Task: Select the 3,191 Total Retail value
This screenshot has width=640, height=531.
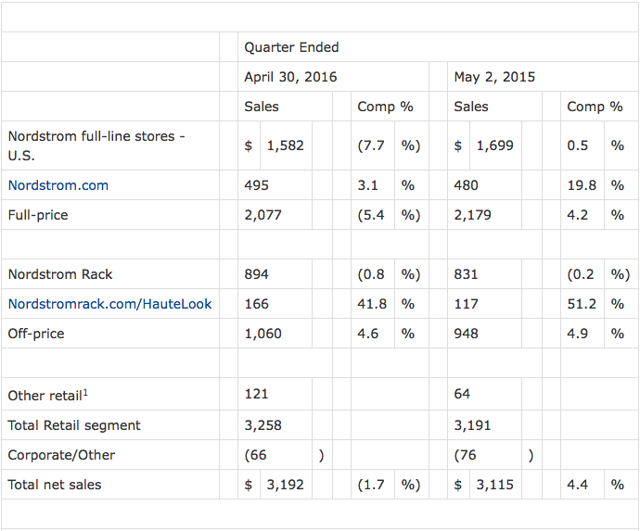Action: click(472, 425)
